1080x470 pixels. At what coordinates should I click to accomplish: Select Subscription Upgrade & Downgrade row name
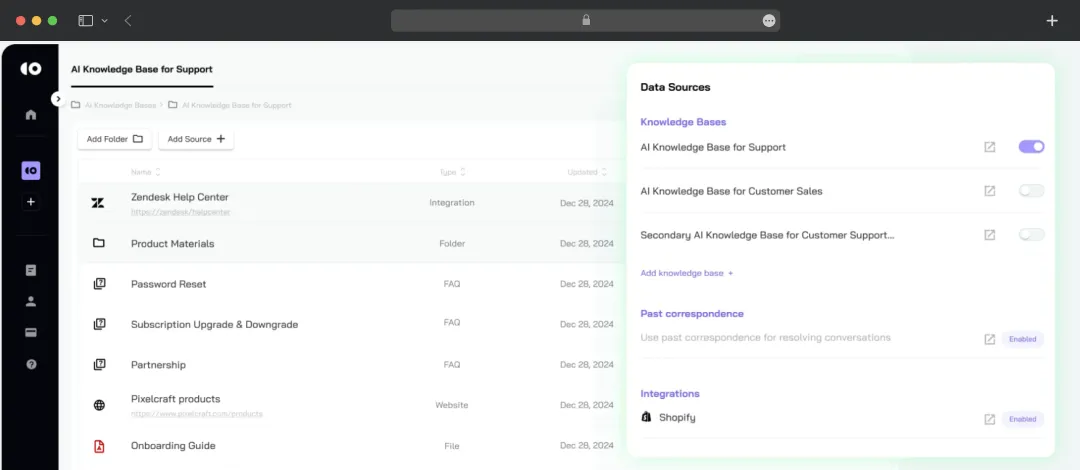click(x=214, y=324)
